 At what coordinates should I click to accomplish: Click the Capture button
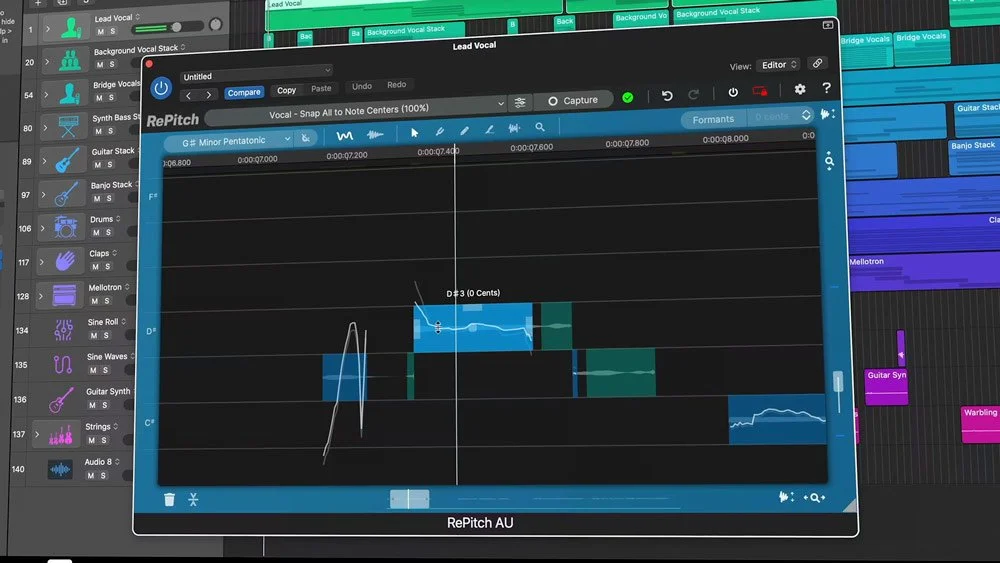(573, 100)
